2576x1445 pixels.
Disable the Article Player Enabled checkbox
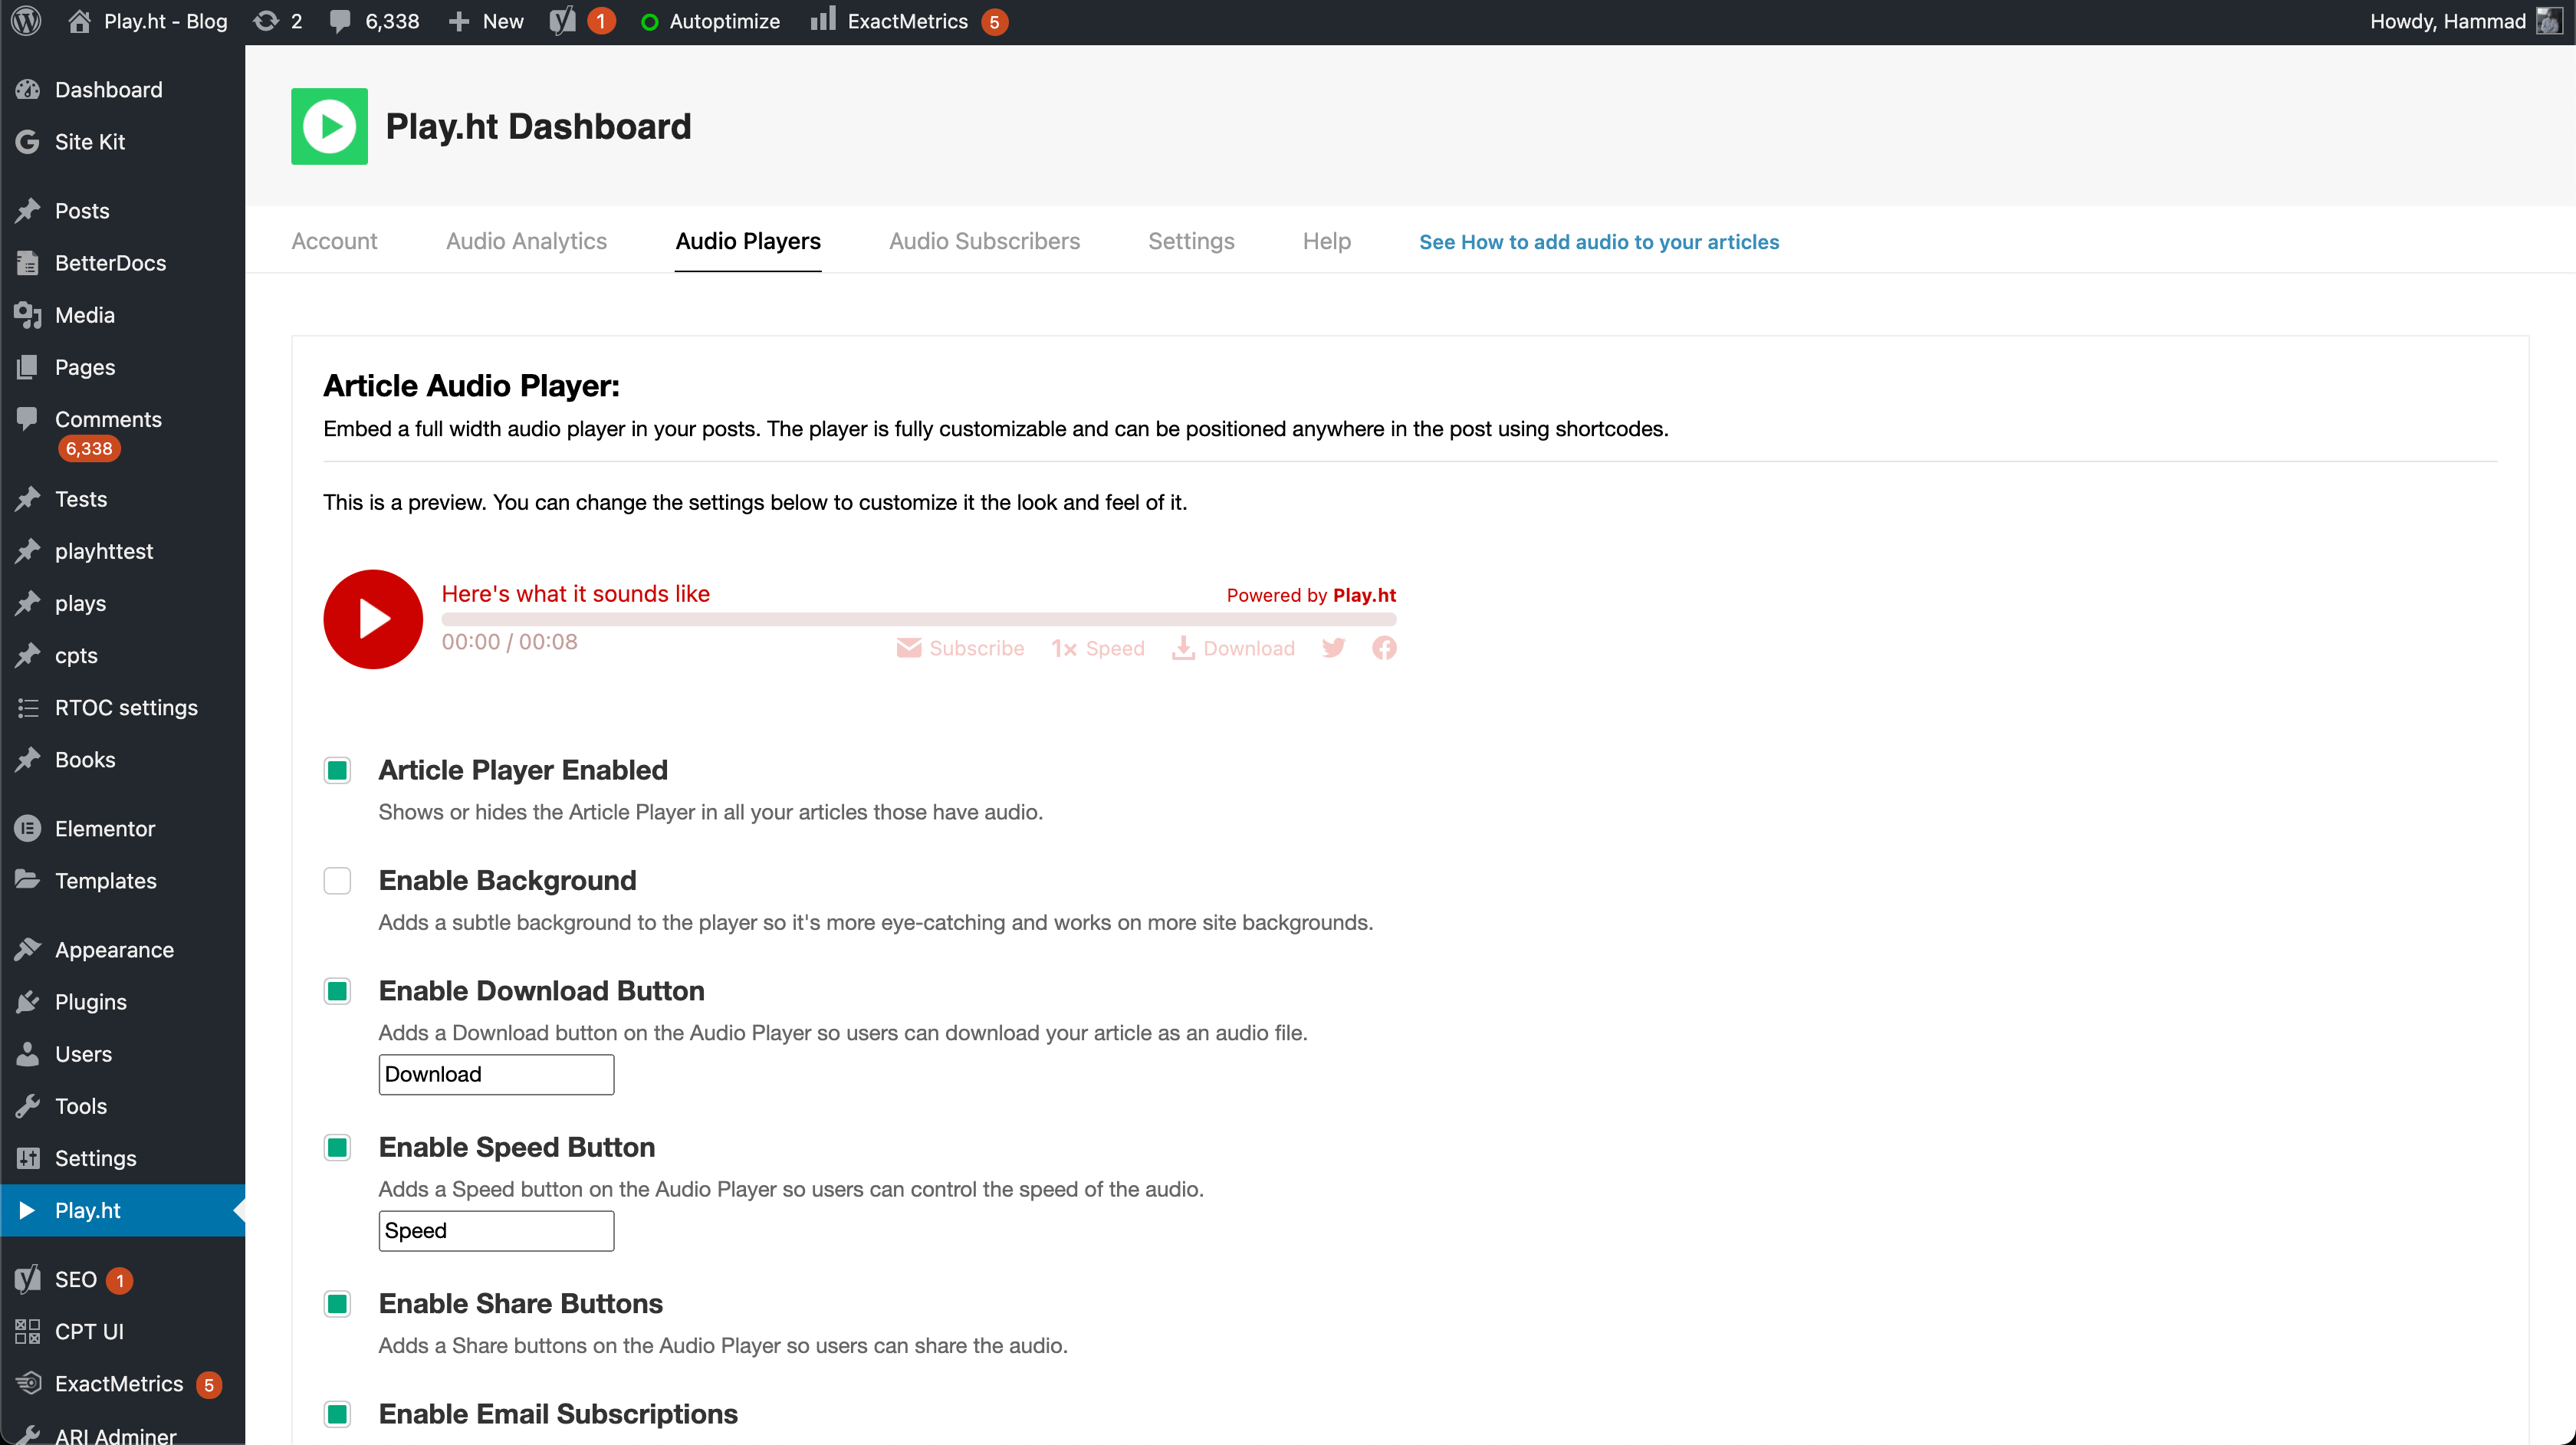[x=337, y=770]
